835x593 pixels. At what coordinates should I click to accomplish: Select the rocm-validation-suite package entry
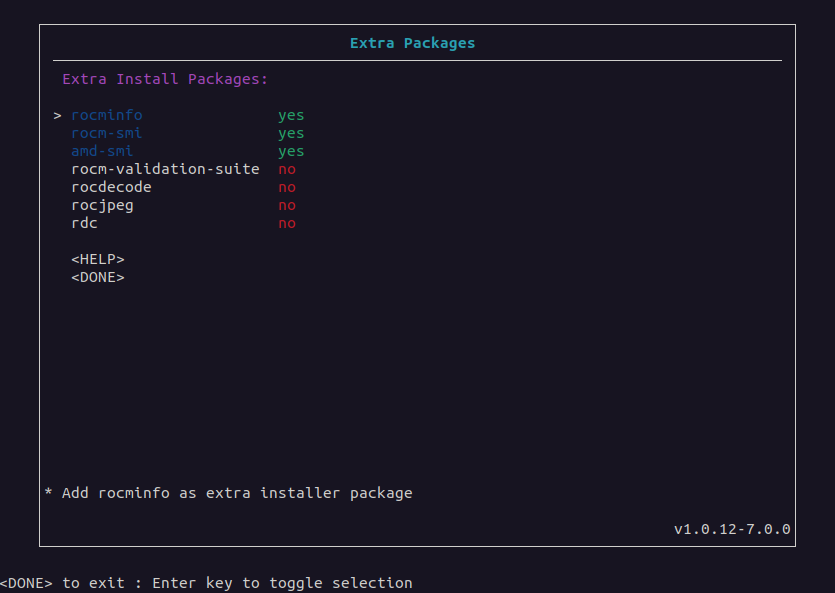tap(165, 169)
